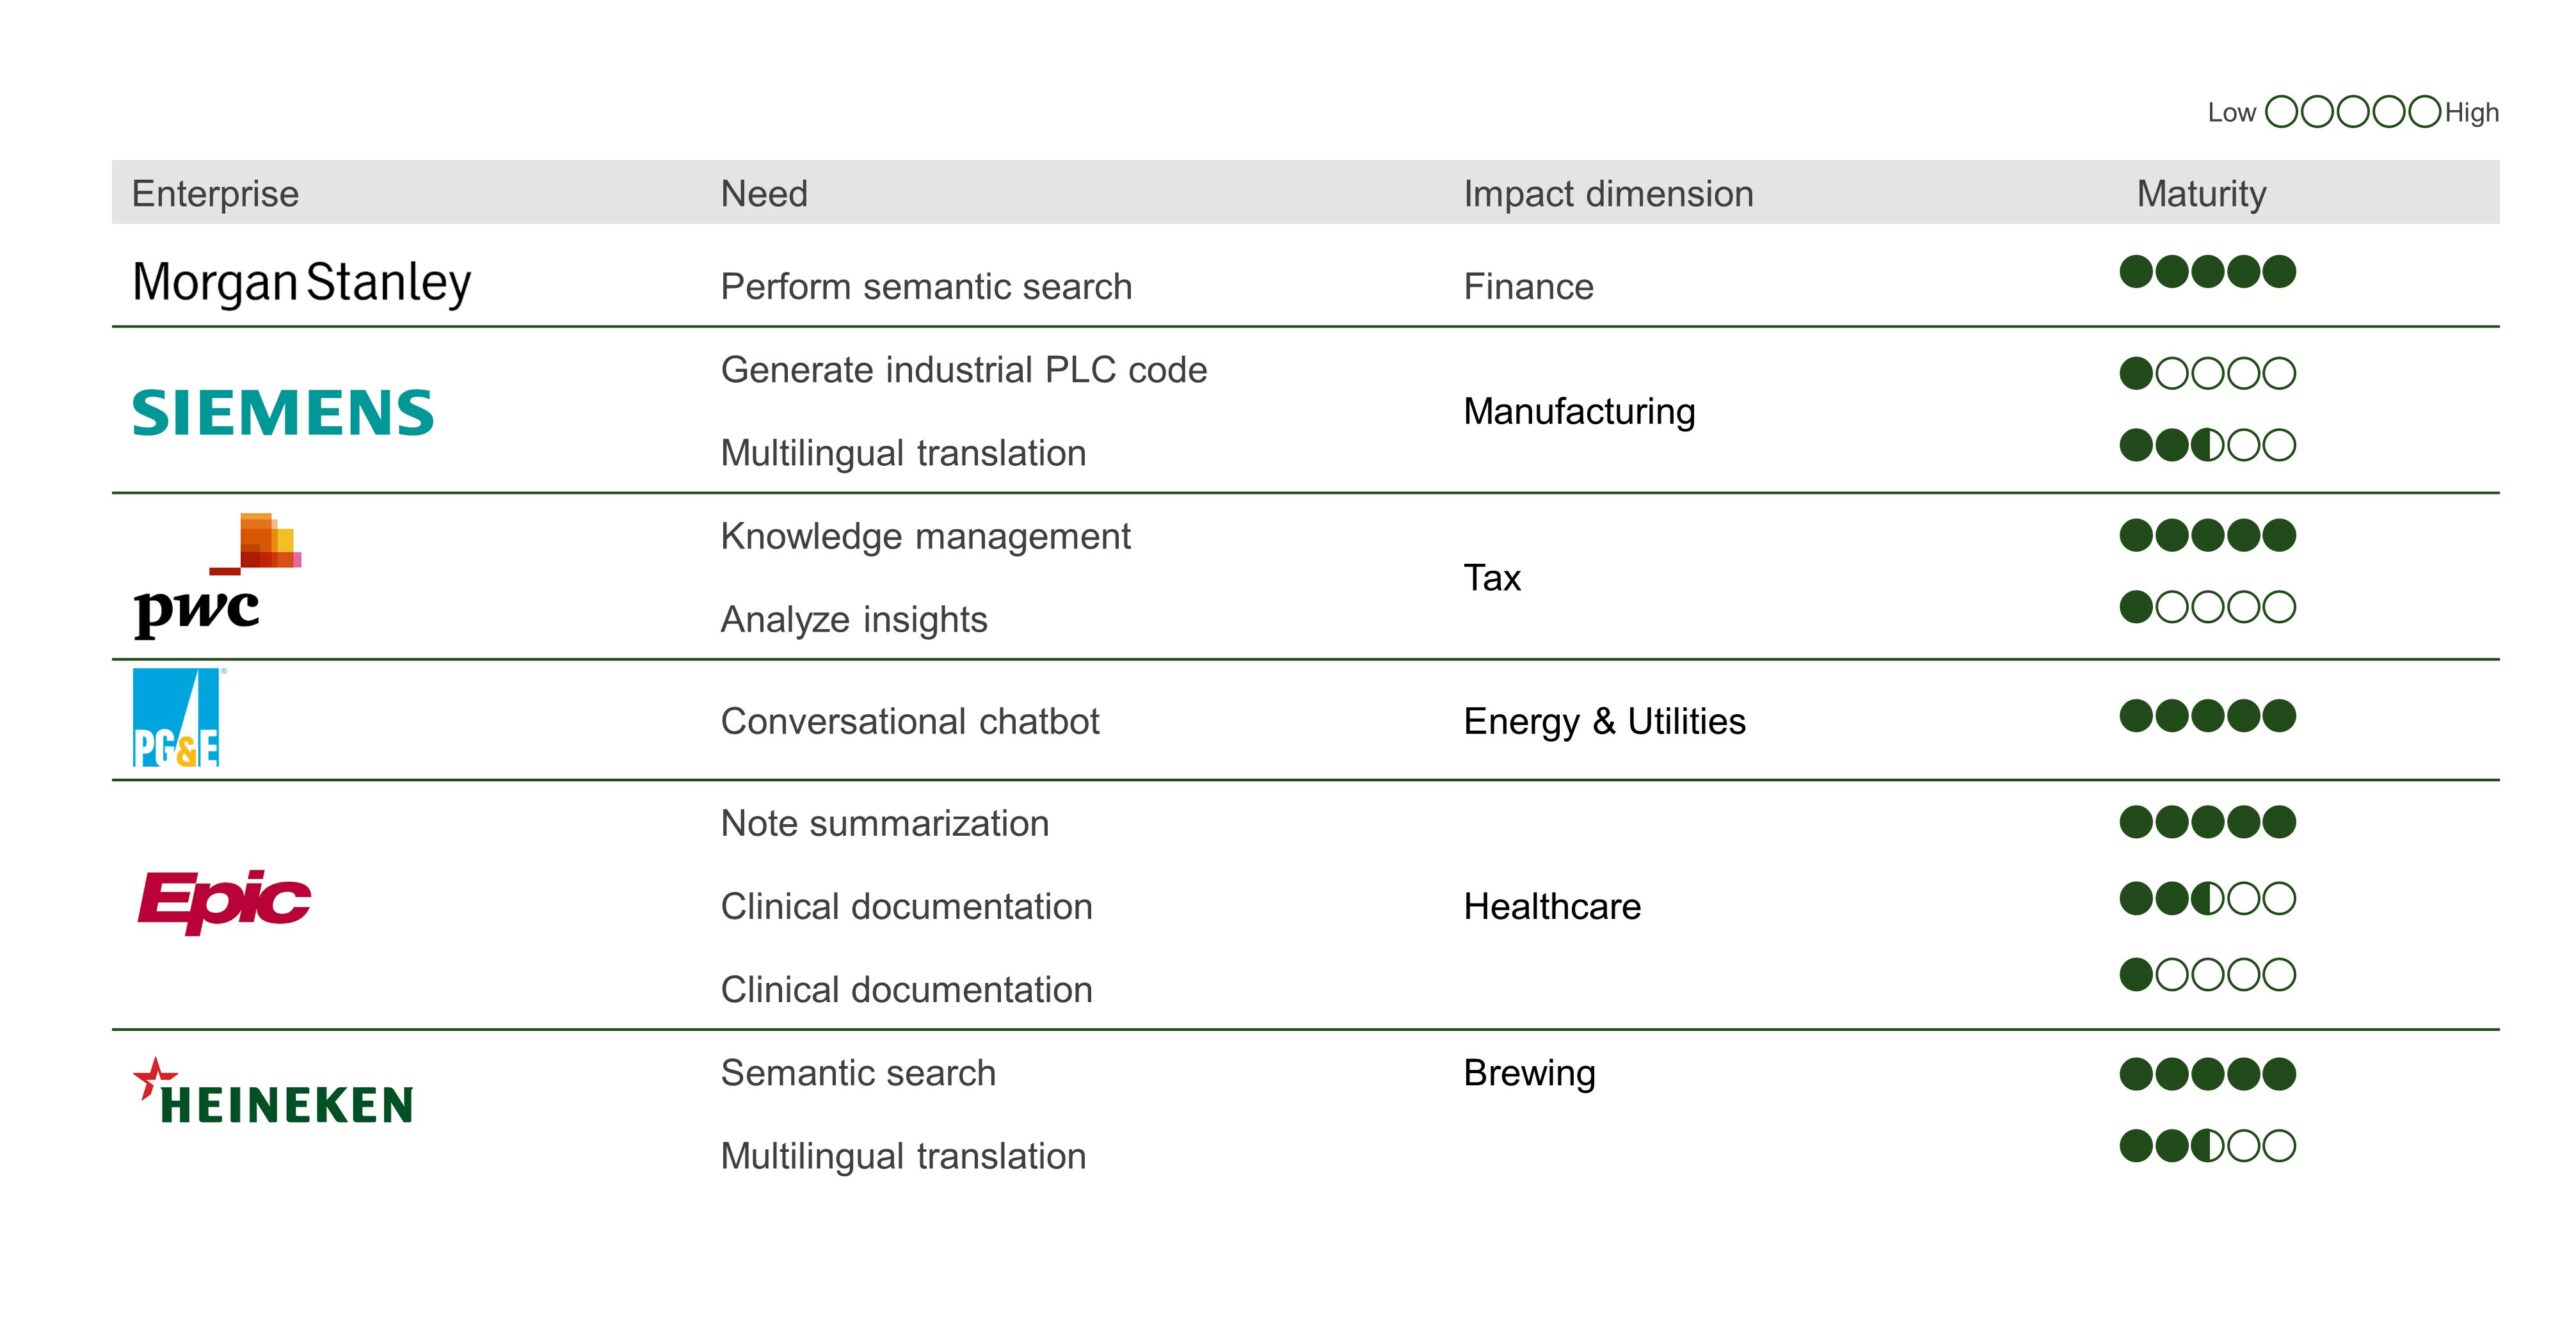2560x1340 pixels.
Task: Click the Morgan Stanley logo
Action: [301, 283]
